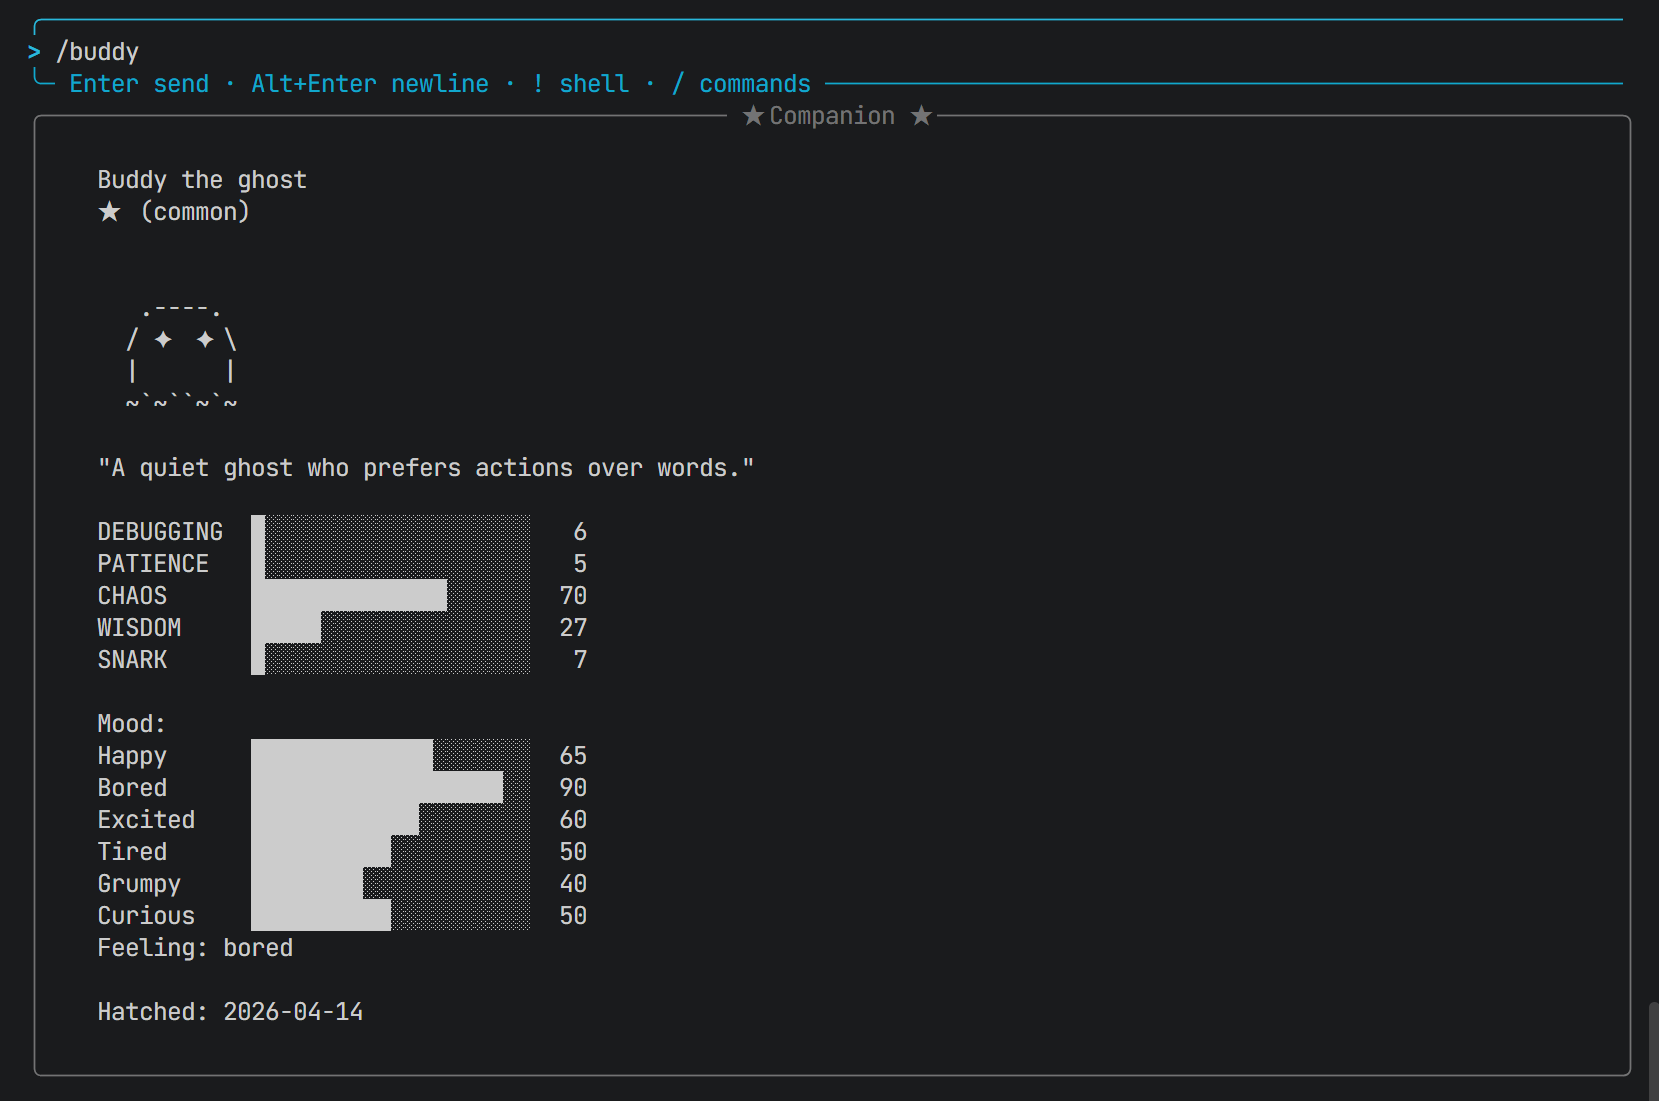Click the 'Alt+Enter newline' hint

(x=370, y=84)
